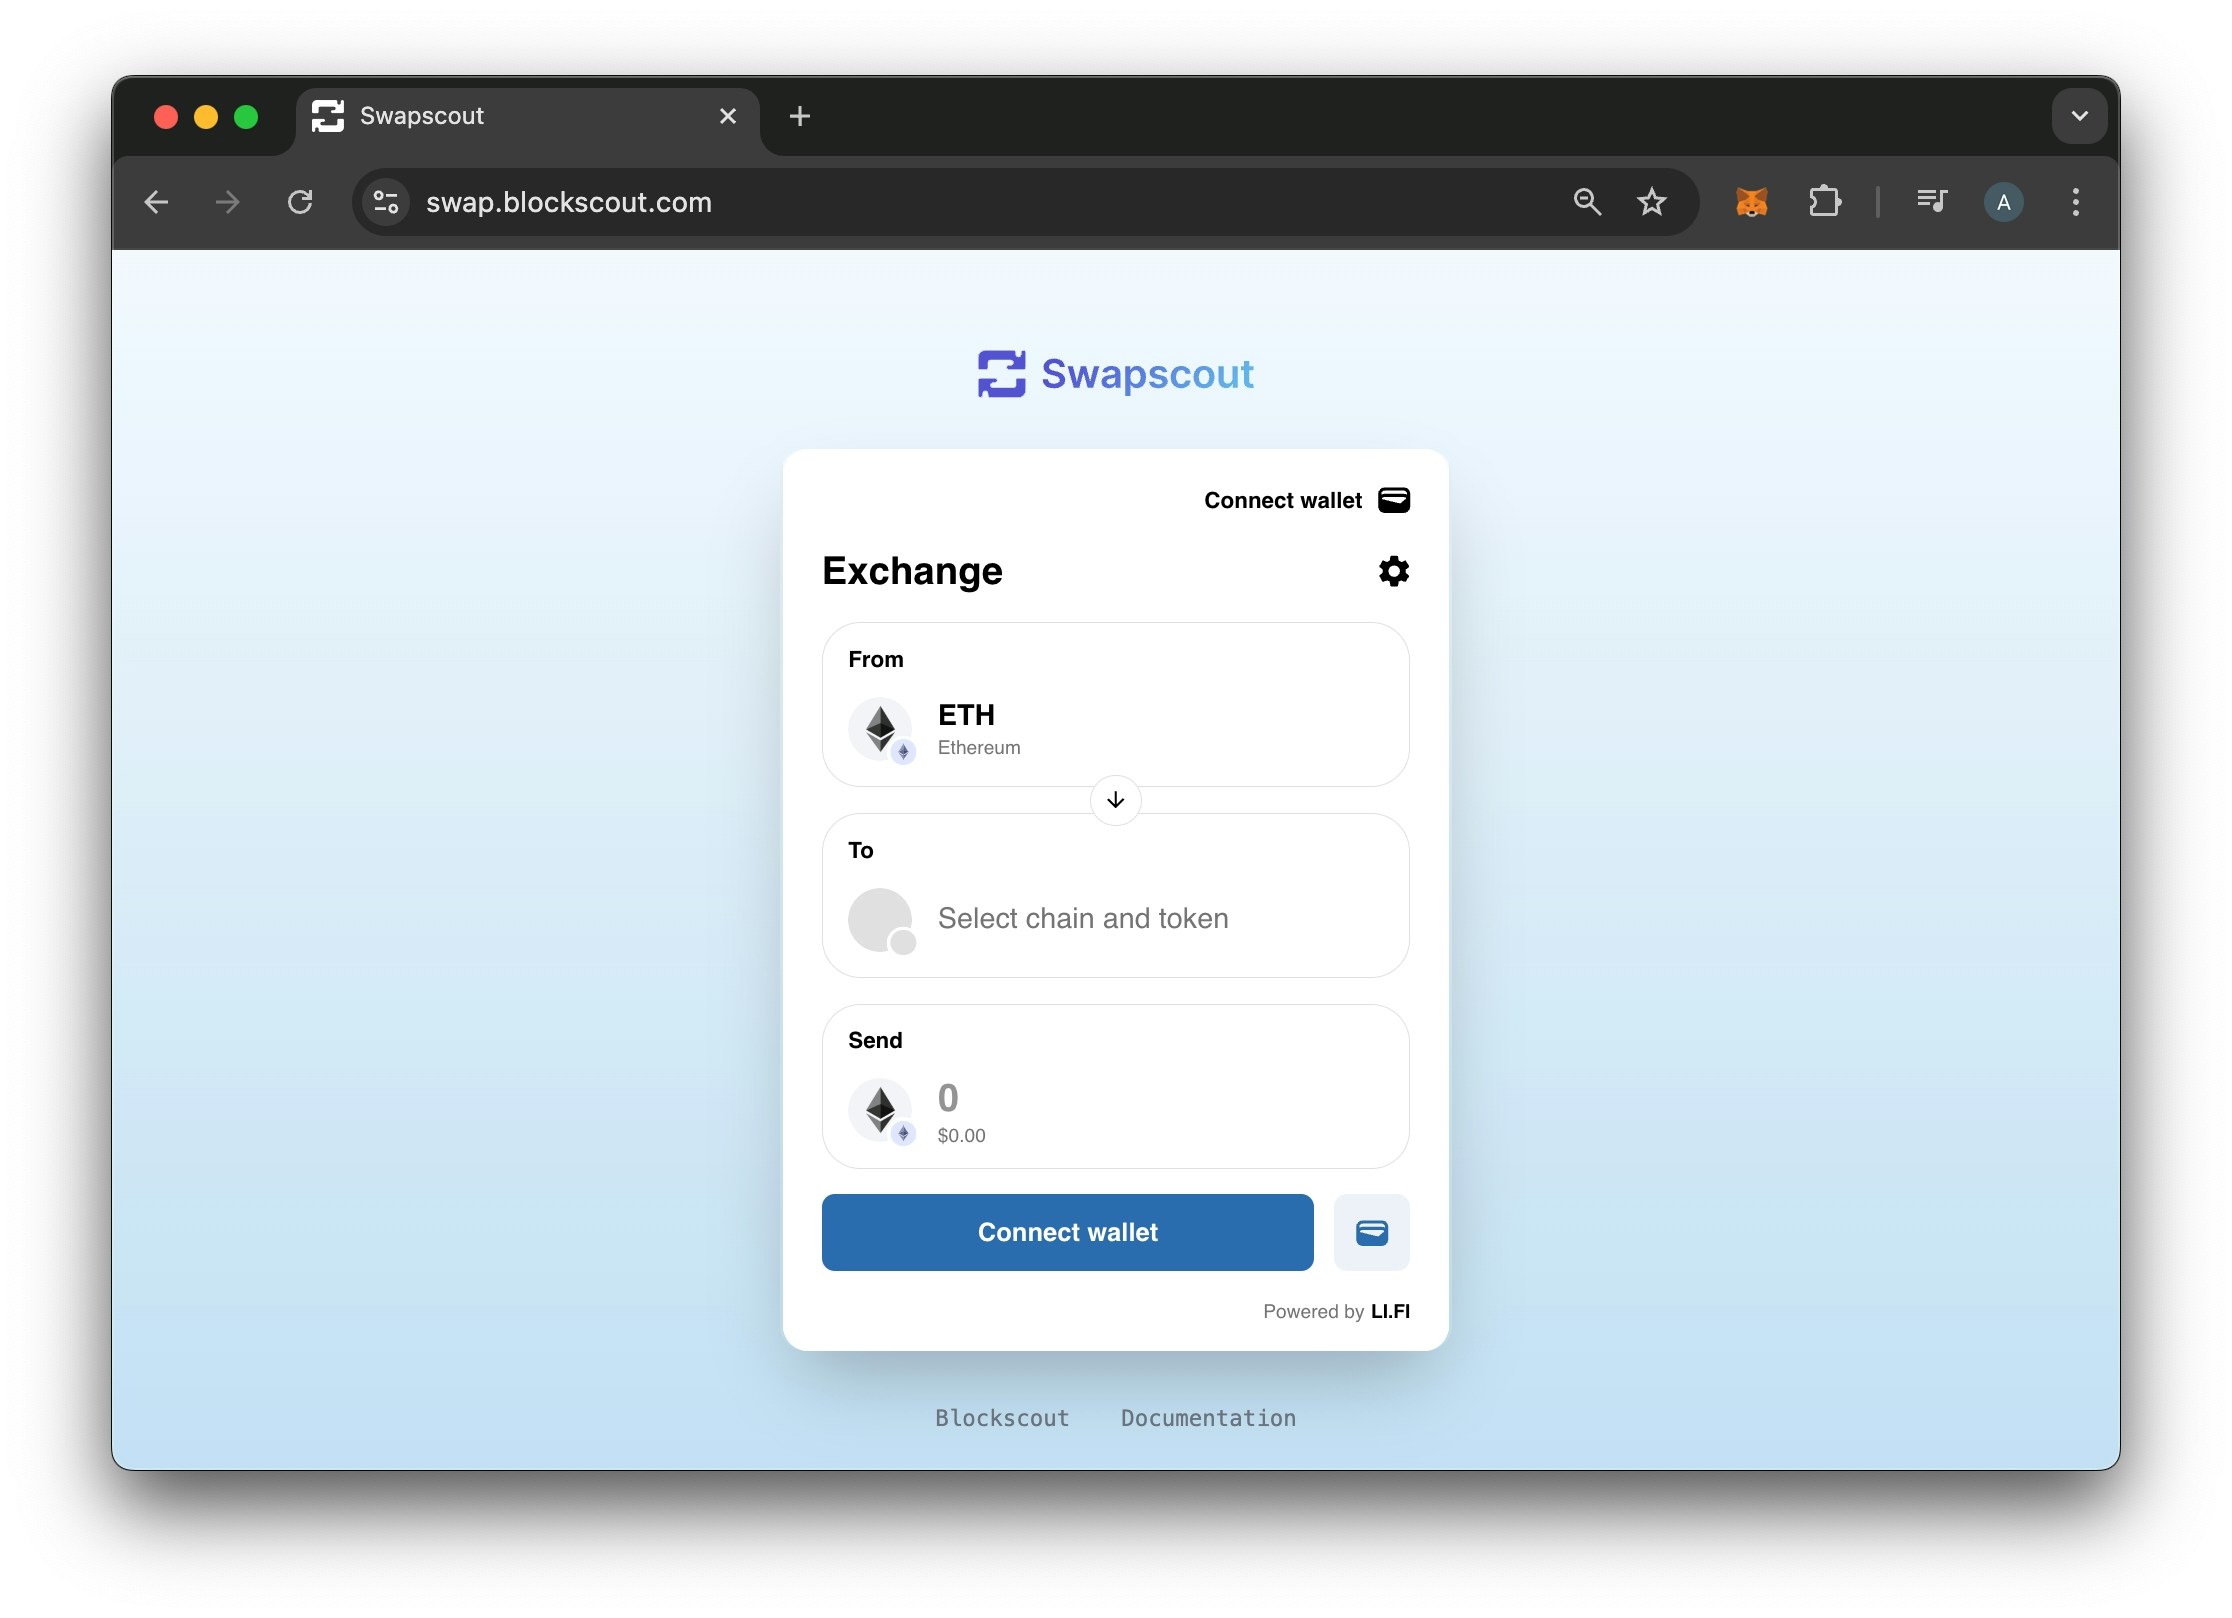The height and width of the screenshot is (1618, 2232).
Task: Expand the tab search chevron dropdown
Action: [2080, 116]
